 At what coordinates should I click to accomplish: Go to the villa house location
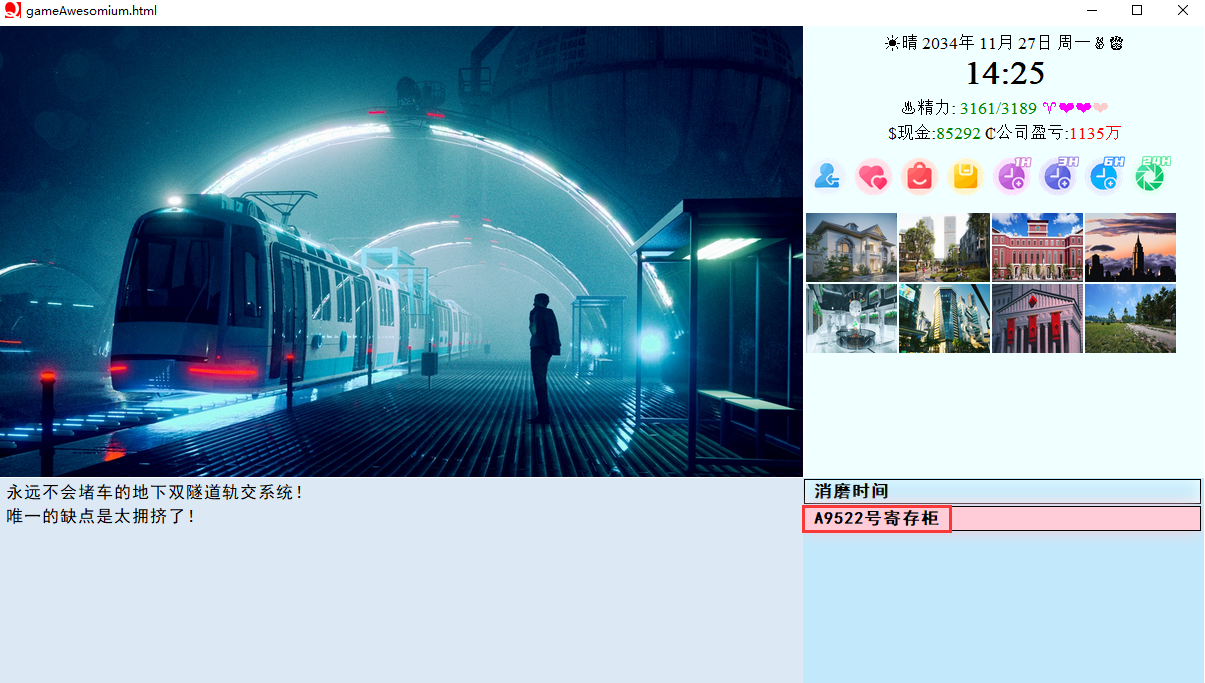[x=851, y=247]
